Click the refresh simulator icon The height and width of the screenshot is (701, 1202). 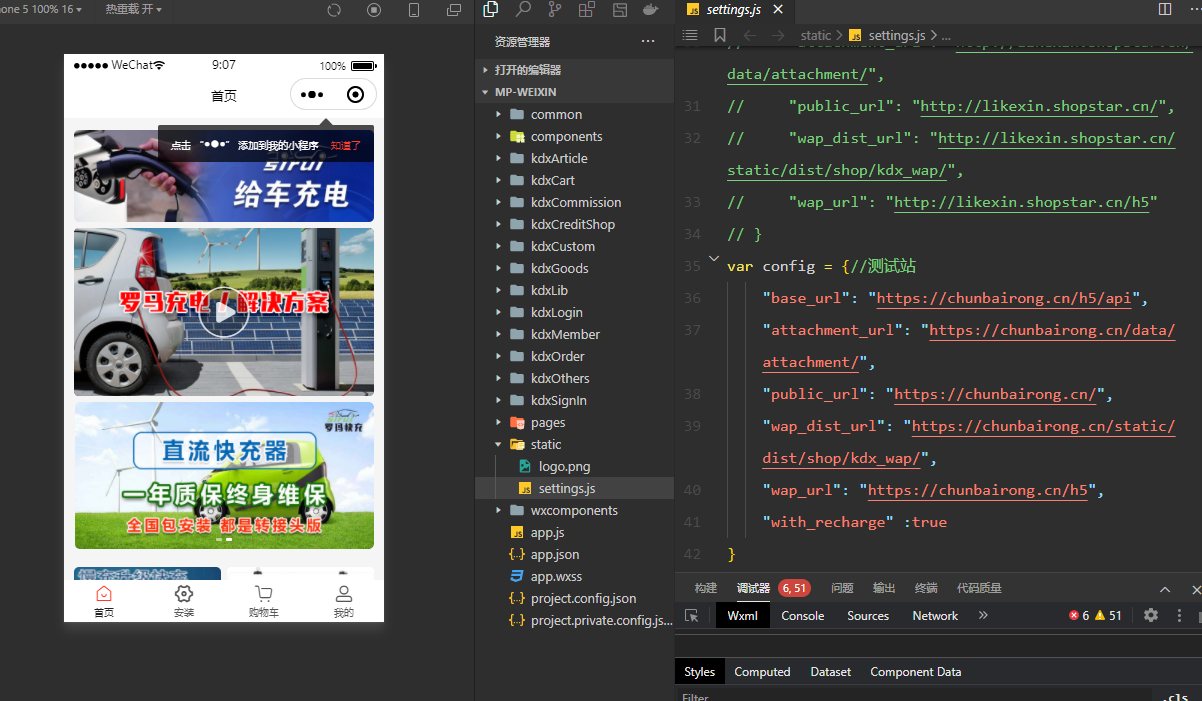click(334, 10)
